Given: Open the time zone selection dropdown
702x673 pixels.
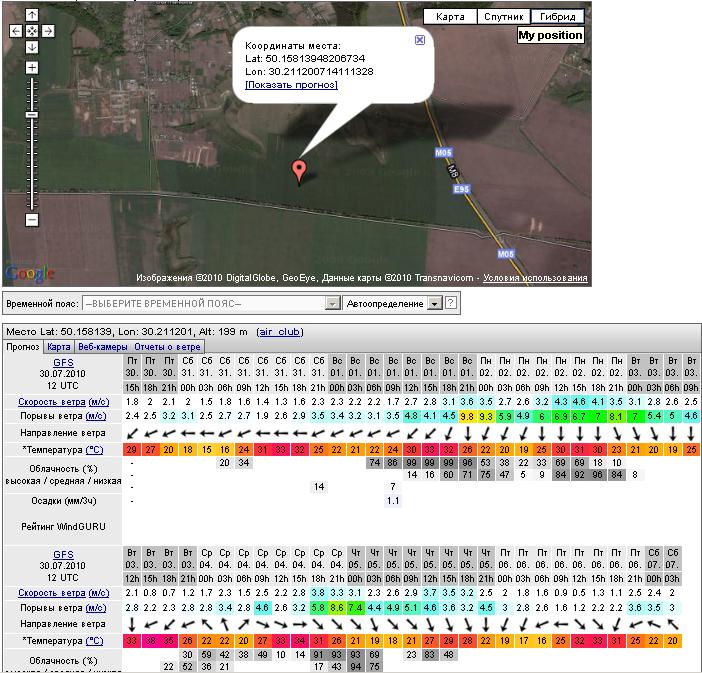Looking at the screenshot, I should tap(333, 303).
